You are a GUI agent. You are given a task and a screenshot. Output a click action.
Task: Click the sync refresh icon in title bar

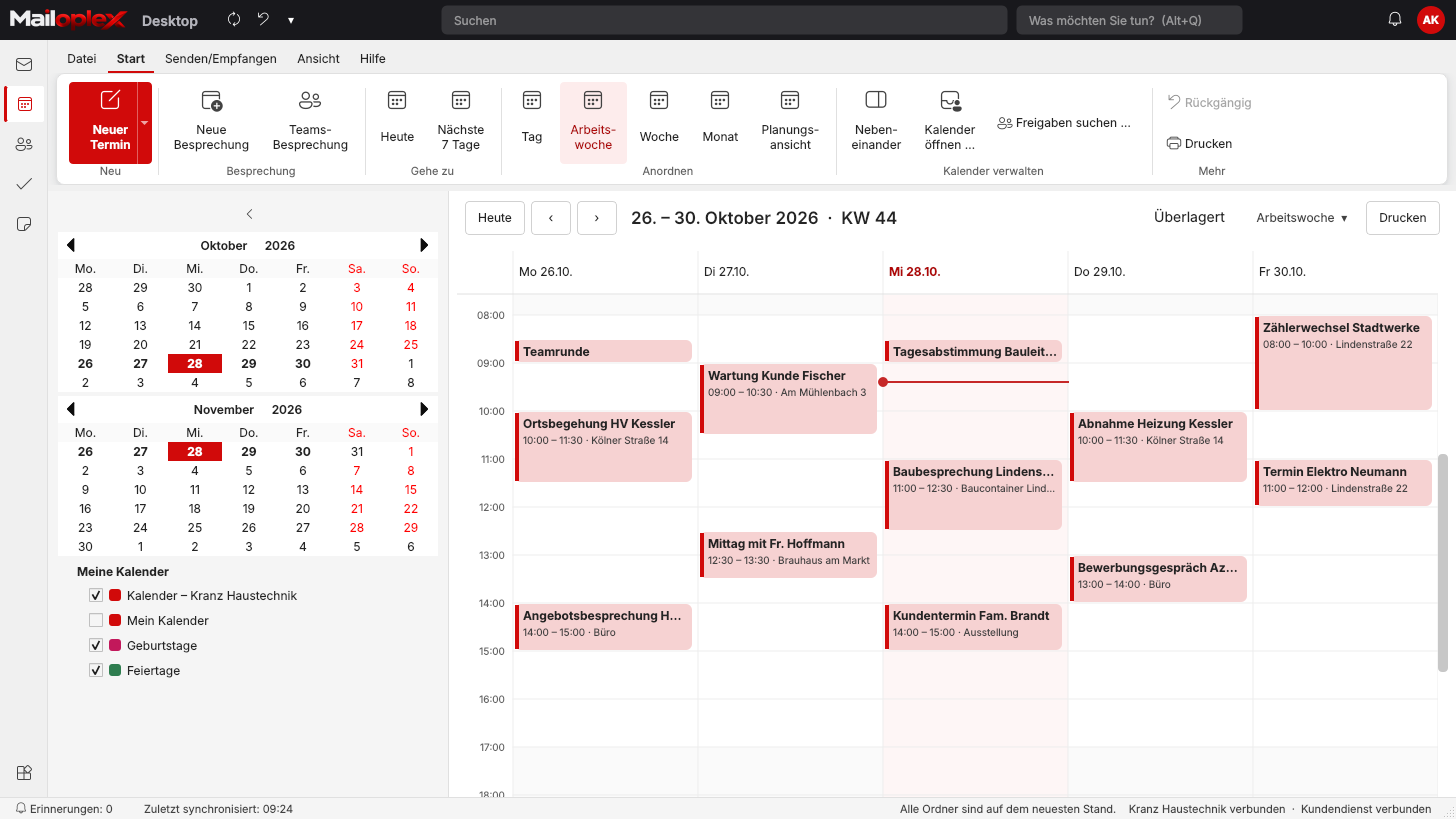click(x=234, y=20)
